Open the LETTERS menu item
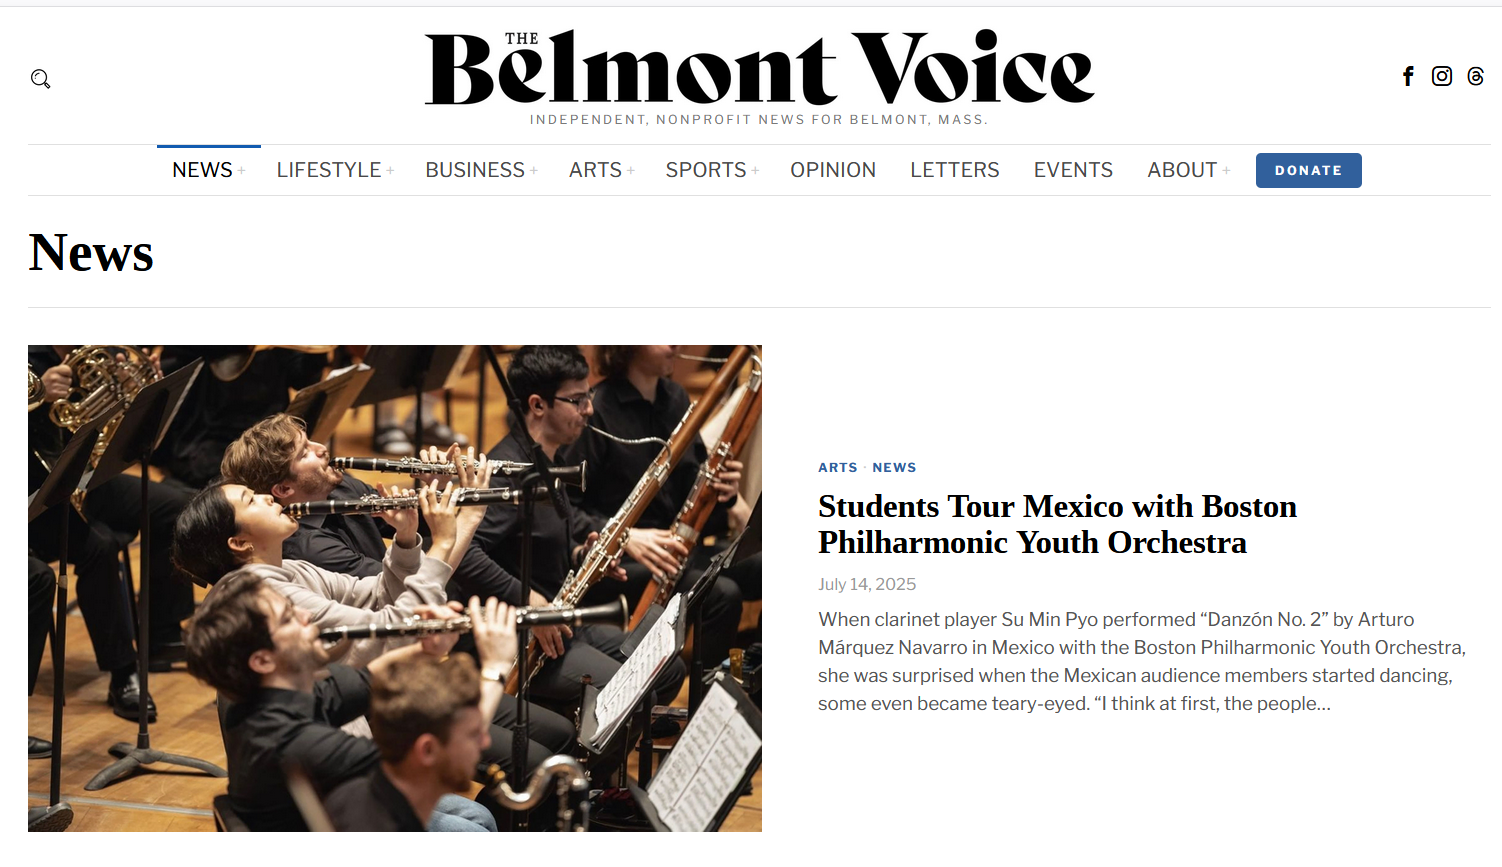This screenshot has height=867, width=1502. [x=955, y=170]
